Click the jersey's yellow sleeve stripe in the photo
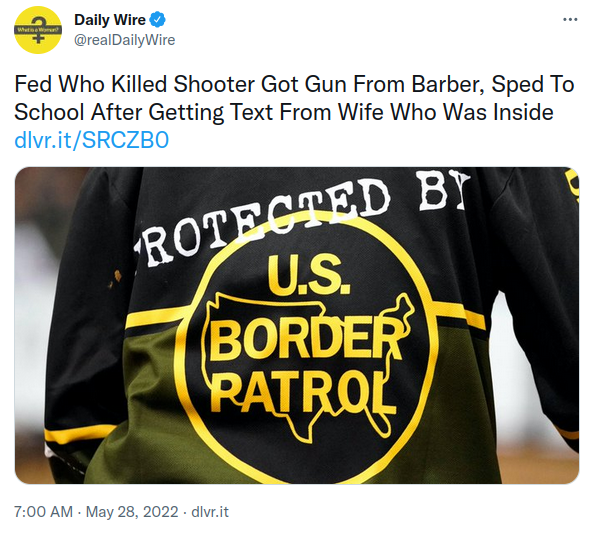This screenshot has width=593, height=536. tap(79, 433)
